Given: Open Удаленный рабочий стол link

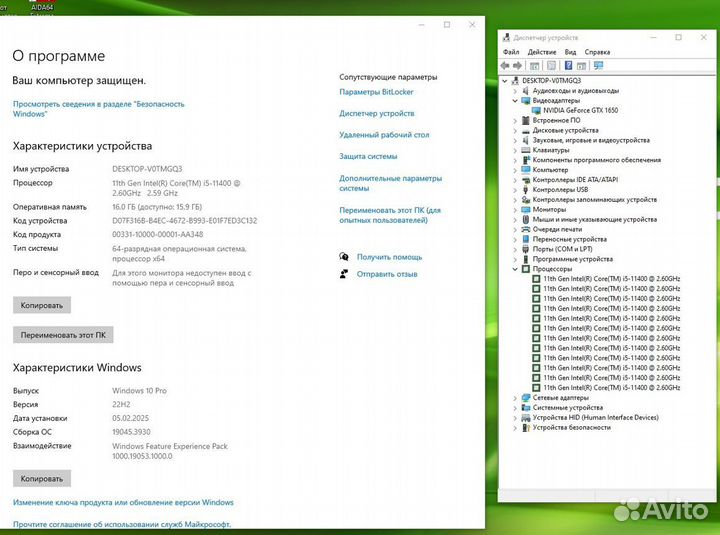Looking at the screenshot, I should (x=384, y=135).
